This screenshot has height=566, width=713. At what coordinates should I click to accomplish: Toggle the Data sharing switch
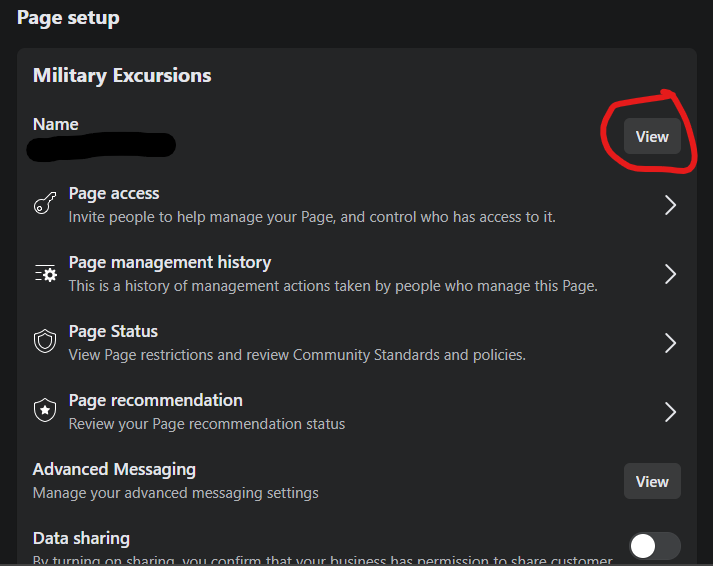coord(654,545)
